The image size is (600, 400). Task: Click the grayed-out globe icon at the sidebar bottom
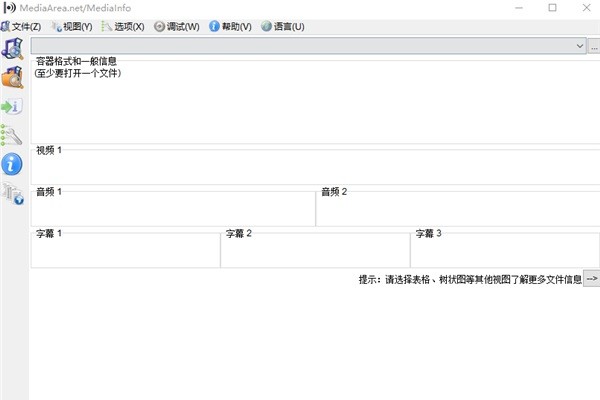[x=13, y=194]
